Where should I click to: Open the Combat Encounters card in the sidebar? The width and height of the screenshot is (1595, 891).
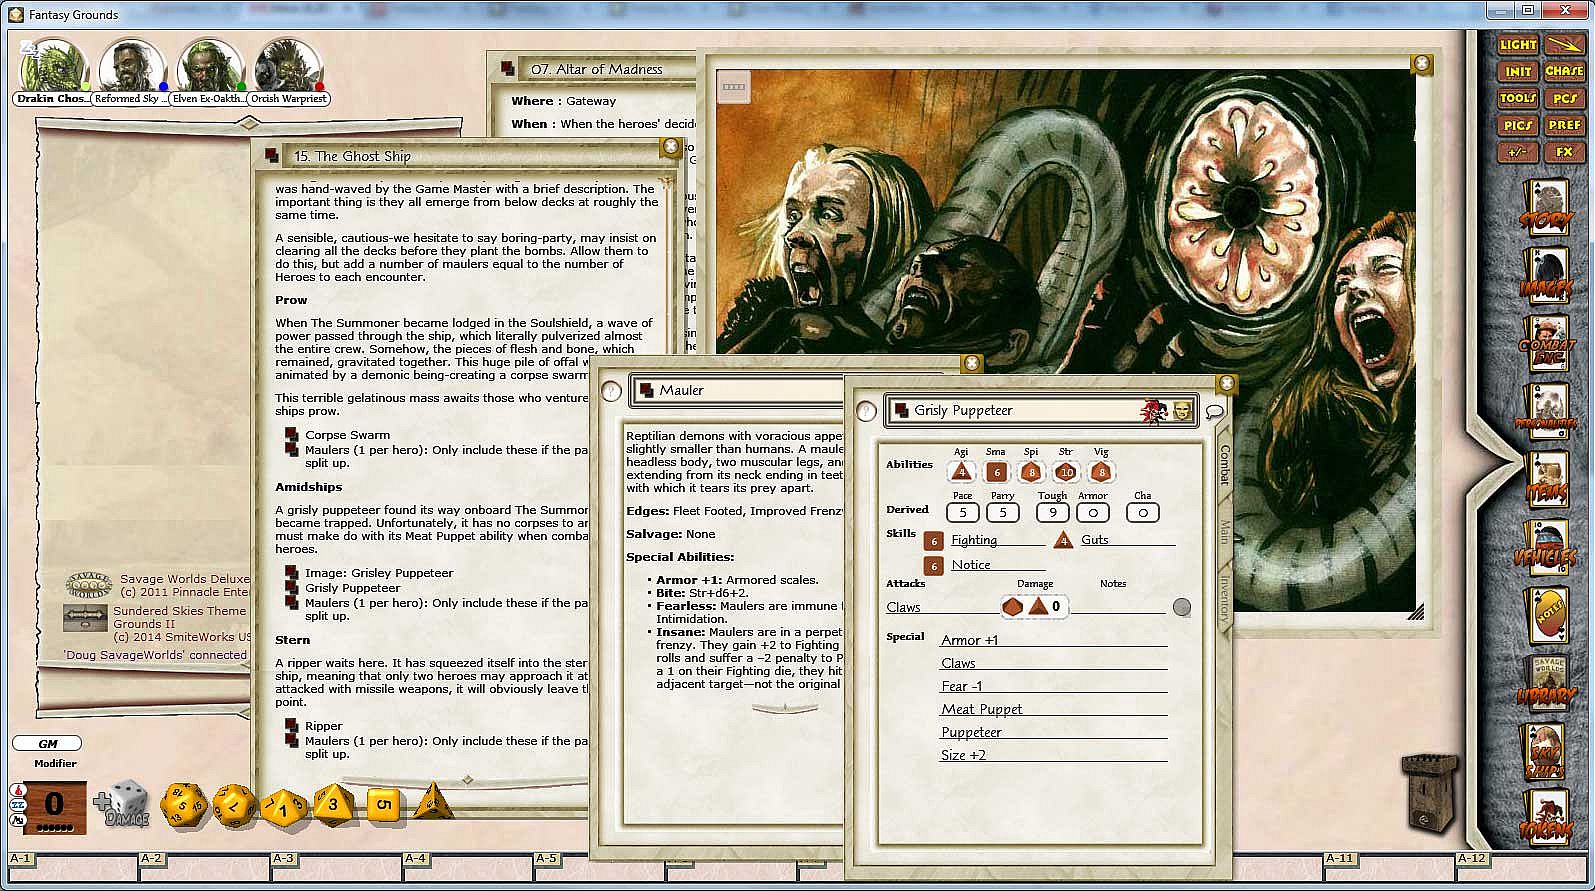pos(1546,345)
